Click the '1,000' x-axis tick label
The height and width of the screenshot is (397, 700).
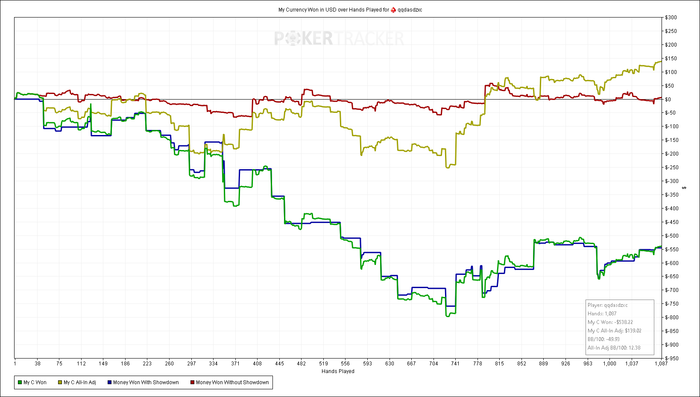(609, 364)
